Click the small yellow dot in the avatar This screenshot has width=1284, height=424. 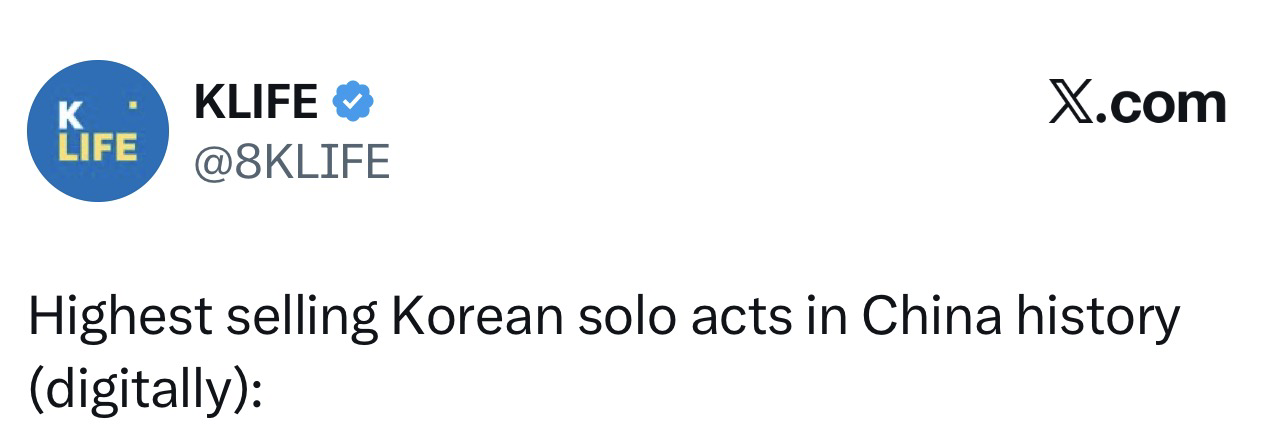click(x=133, y=104)
